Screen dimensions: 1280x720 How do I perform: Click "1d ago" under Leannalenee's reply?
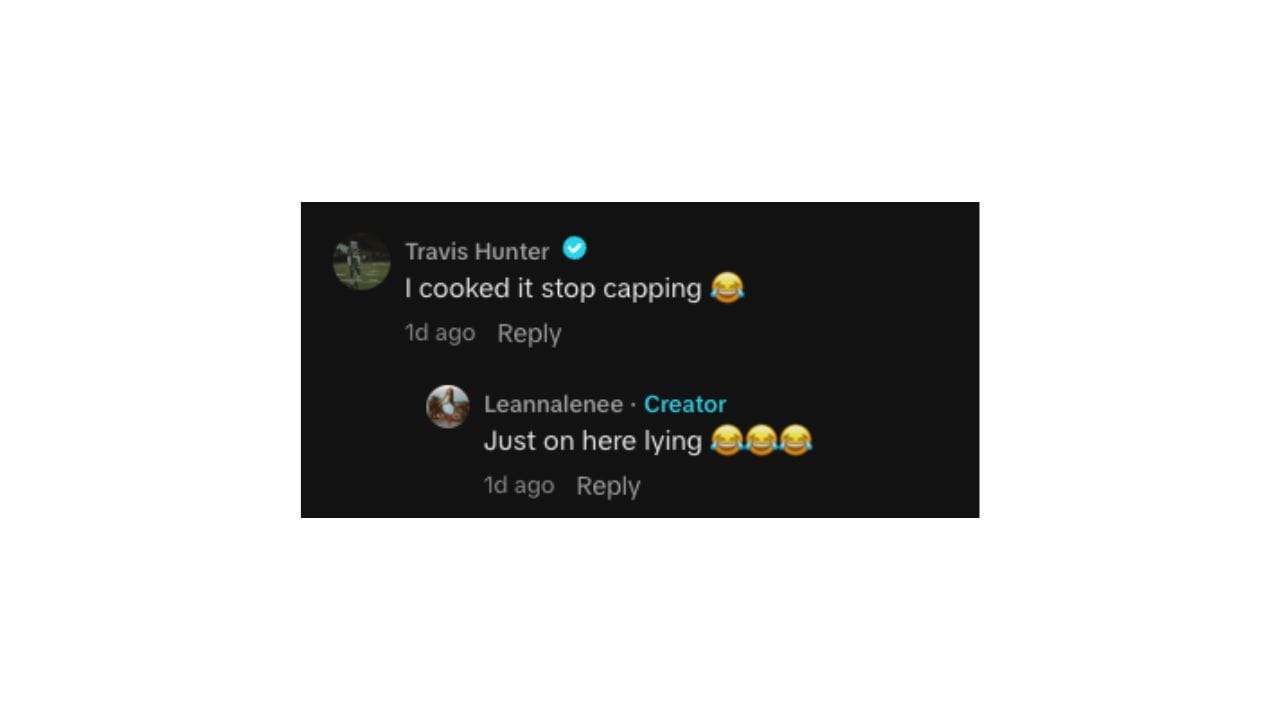(x=519, y=485)
